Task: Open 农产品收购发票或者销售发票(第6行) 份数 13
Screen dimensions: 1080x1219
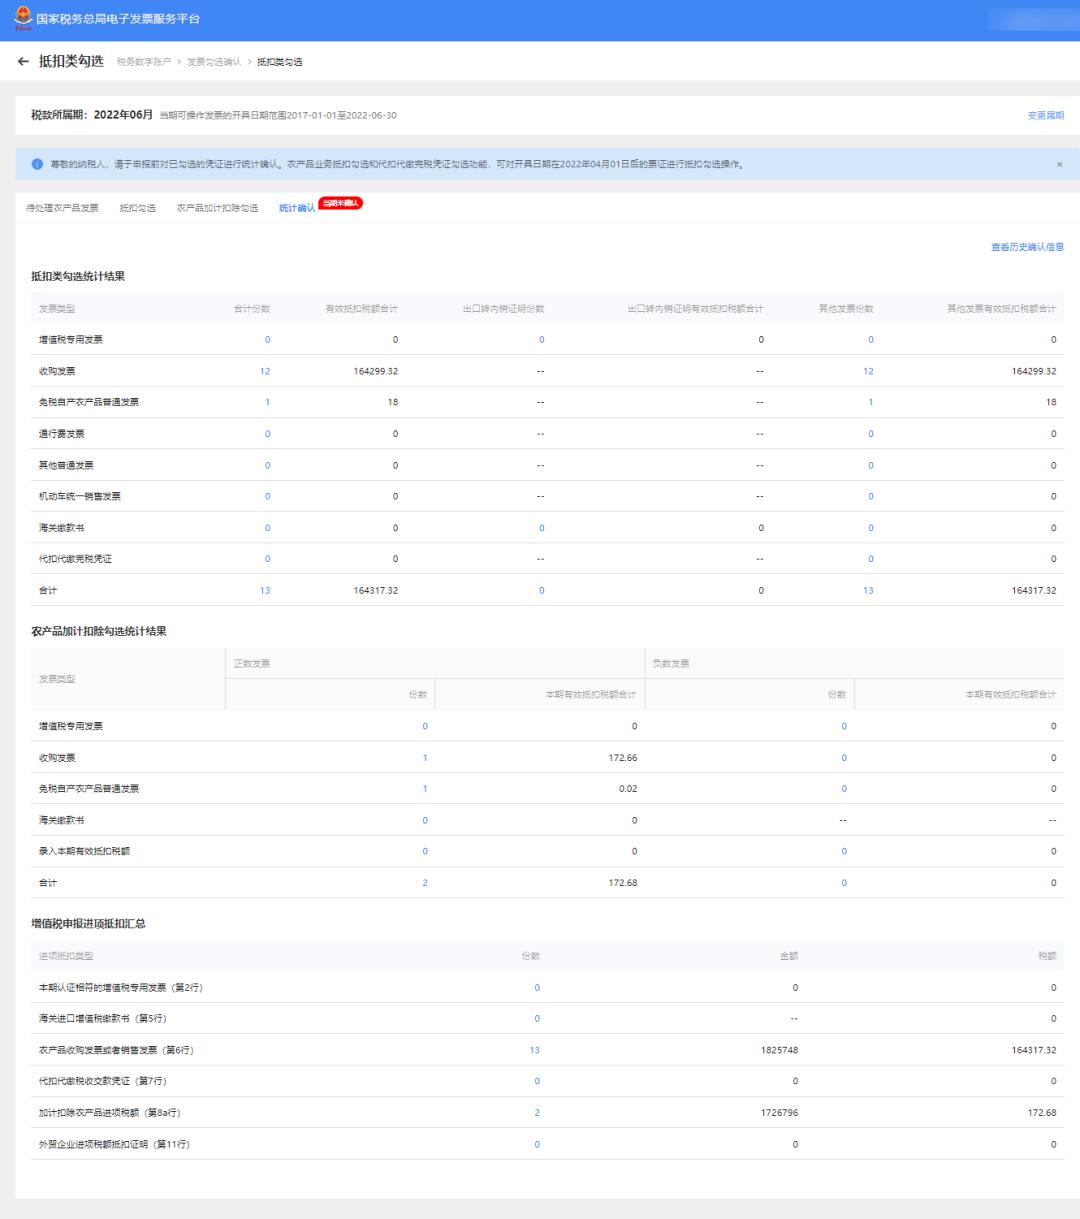Action: click(535, 1050)
